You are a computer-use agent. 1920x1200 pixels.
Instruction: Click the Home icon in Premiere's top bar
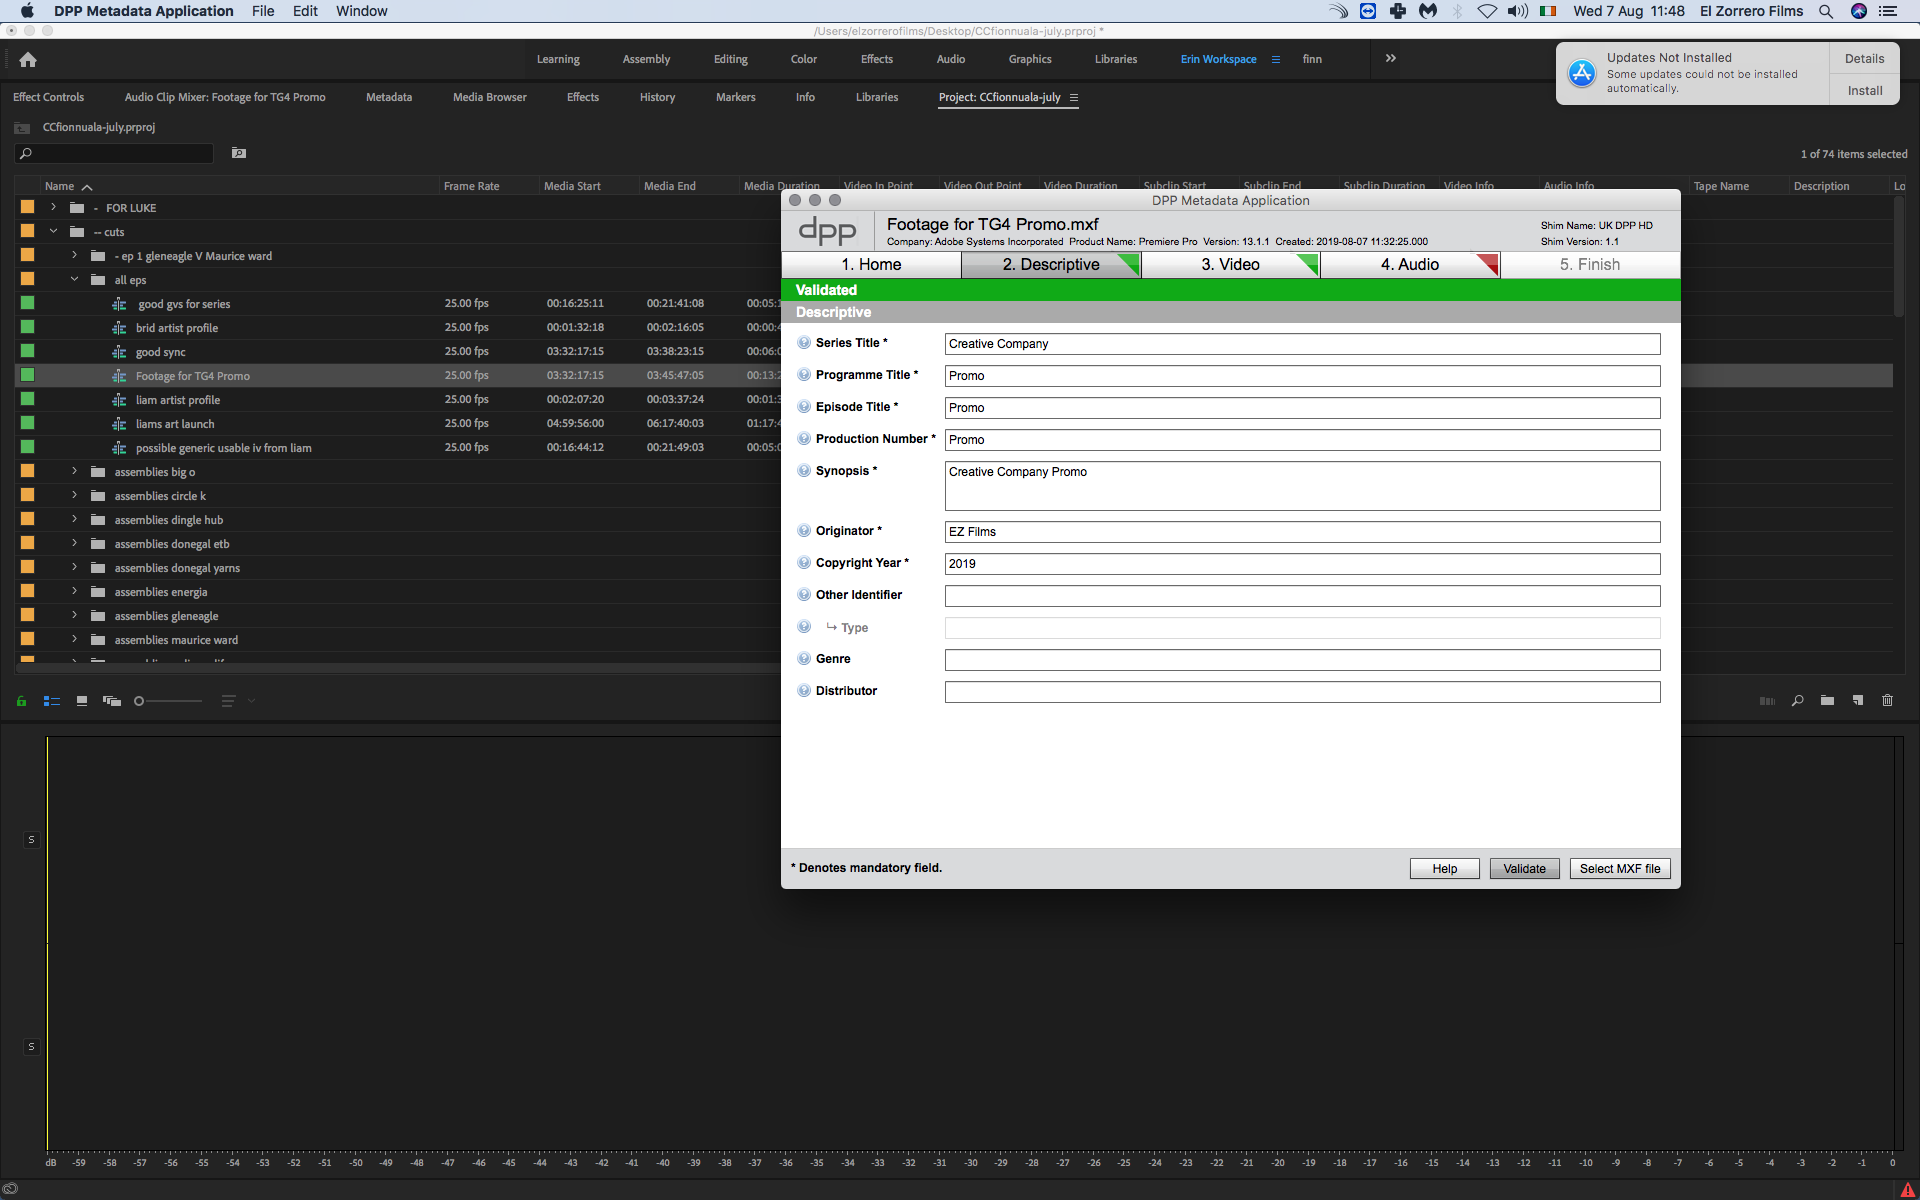tap(28, 59)
